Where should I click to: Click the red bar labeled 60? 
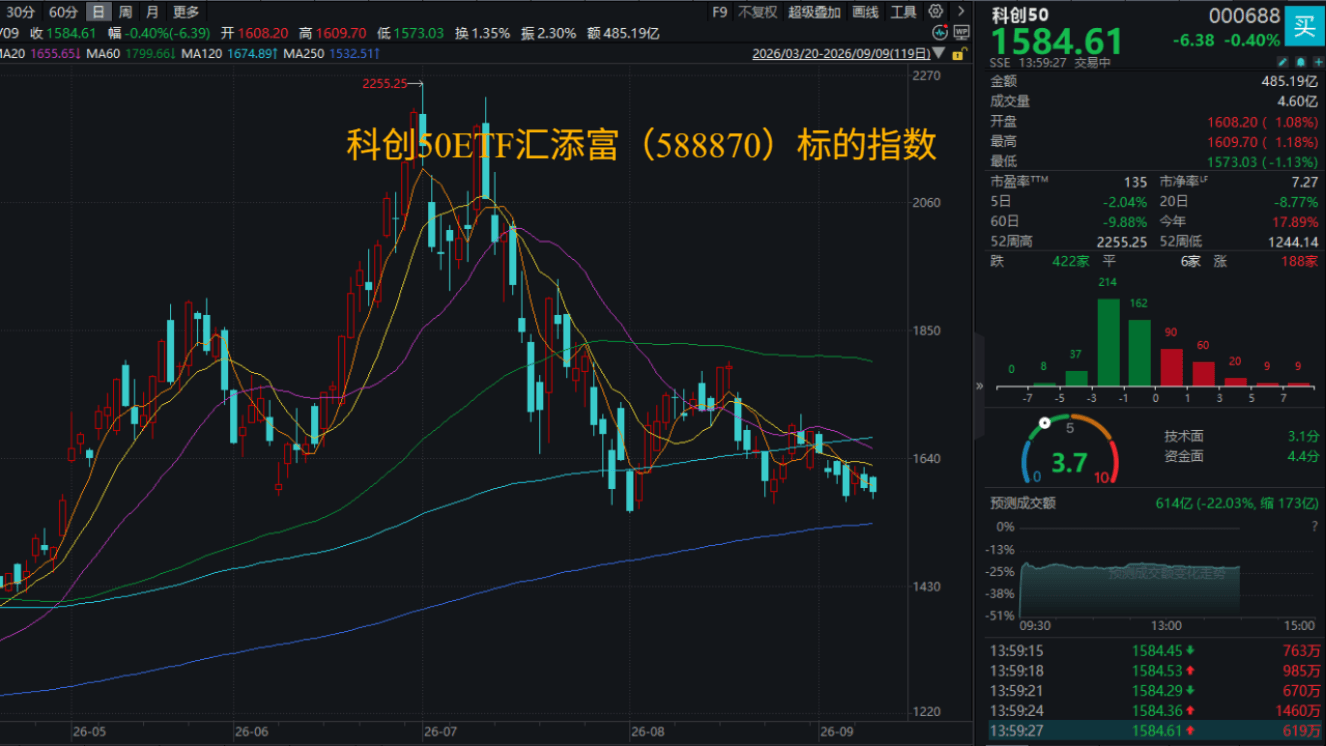pos(1203,373)
